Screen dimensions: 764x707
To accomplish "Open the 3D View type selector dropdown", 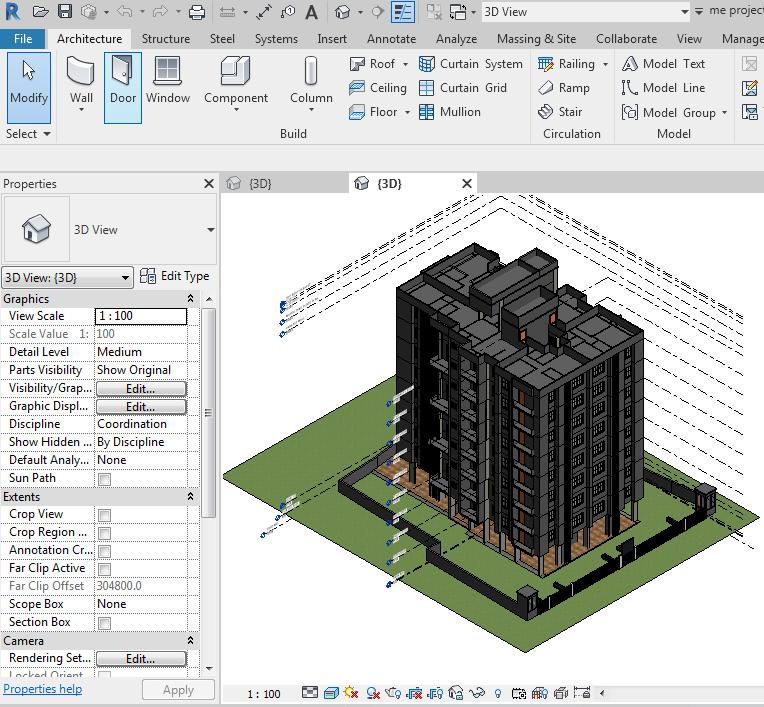I will point(210,230).
